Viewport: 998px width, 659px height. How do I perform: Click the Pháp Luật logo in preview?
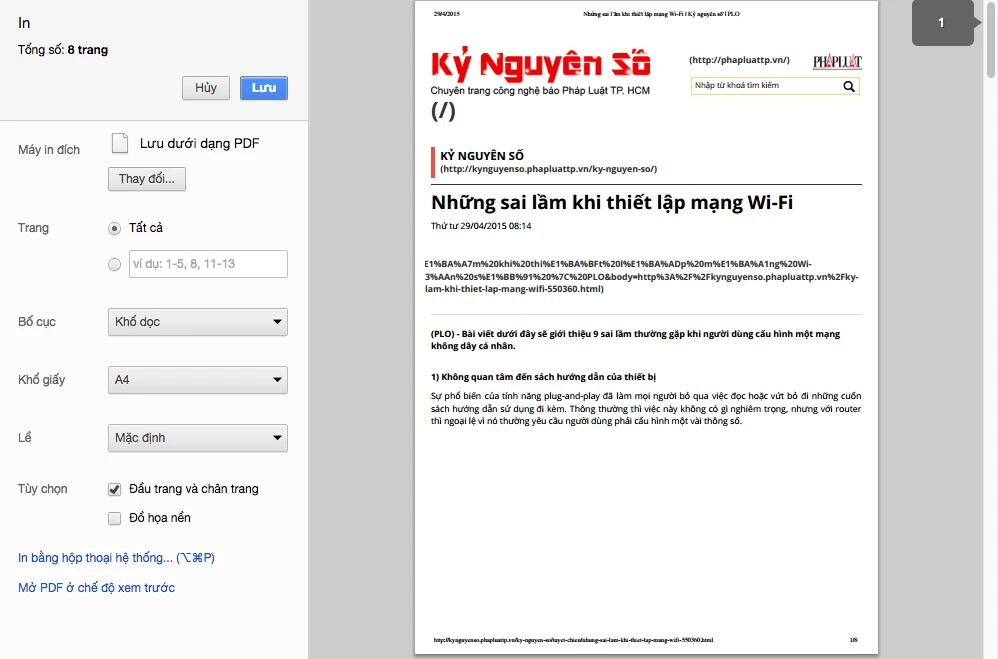click(836, 62)
